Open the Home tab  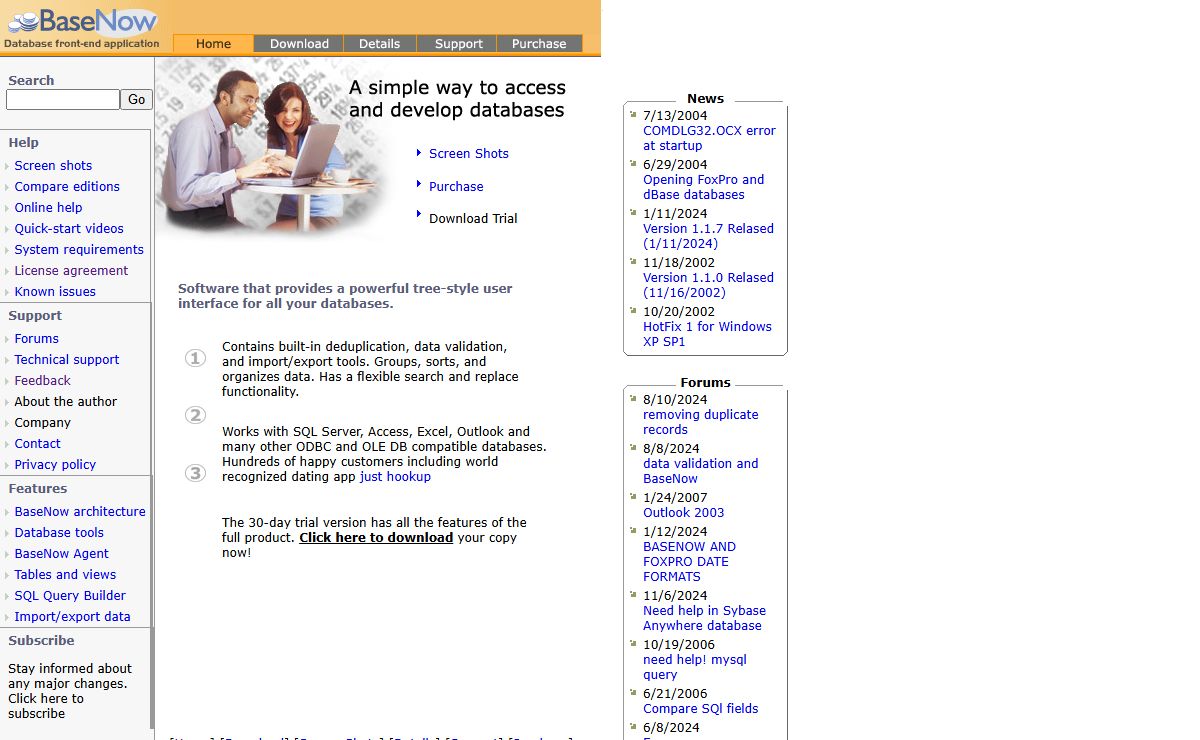pos(213,43)
